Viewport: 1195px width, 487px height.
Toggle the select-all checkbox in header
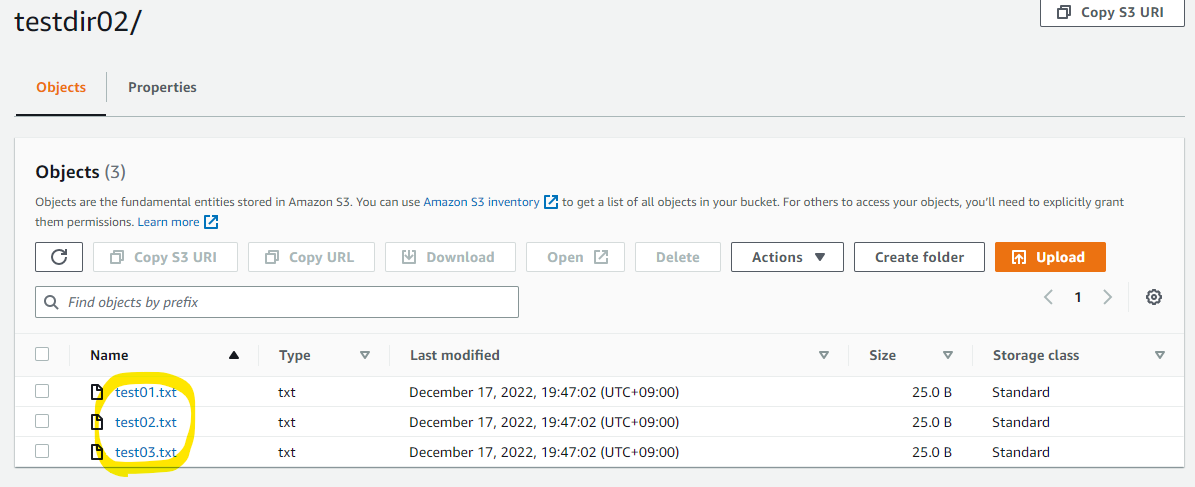click(42, 354)
